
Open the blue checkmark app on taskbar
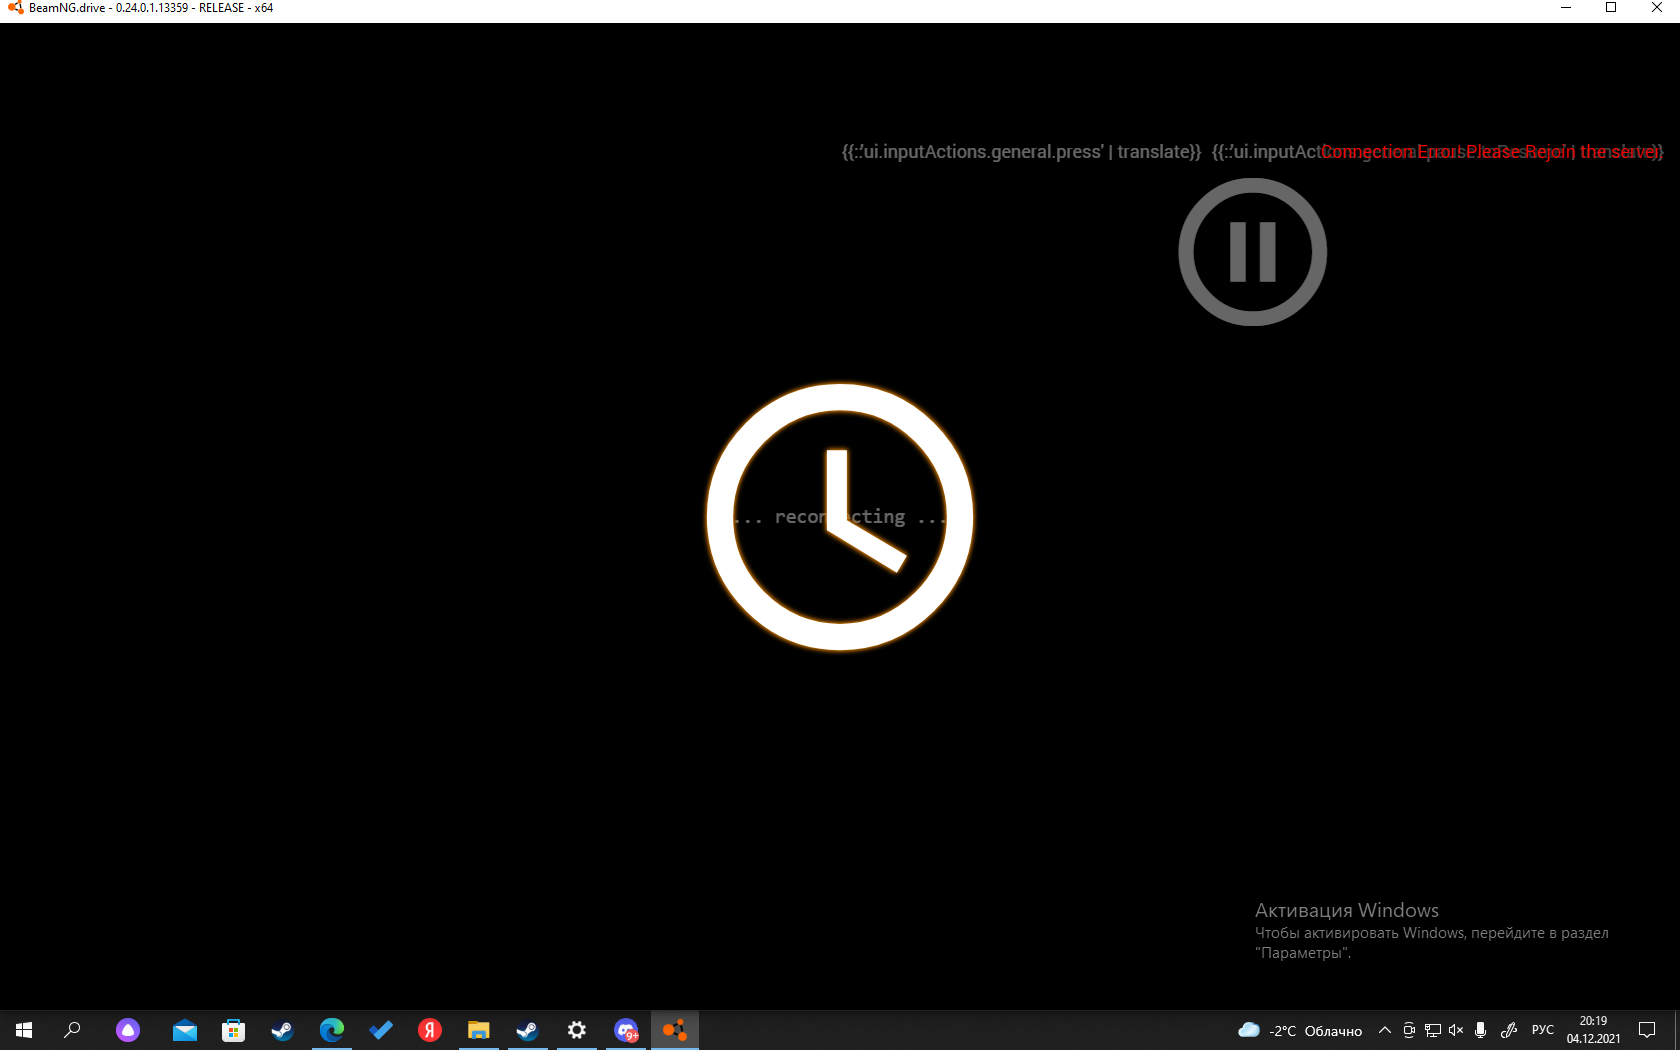click(380, 1030)
